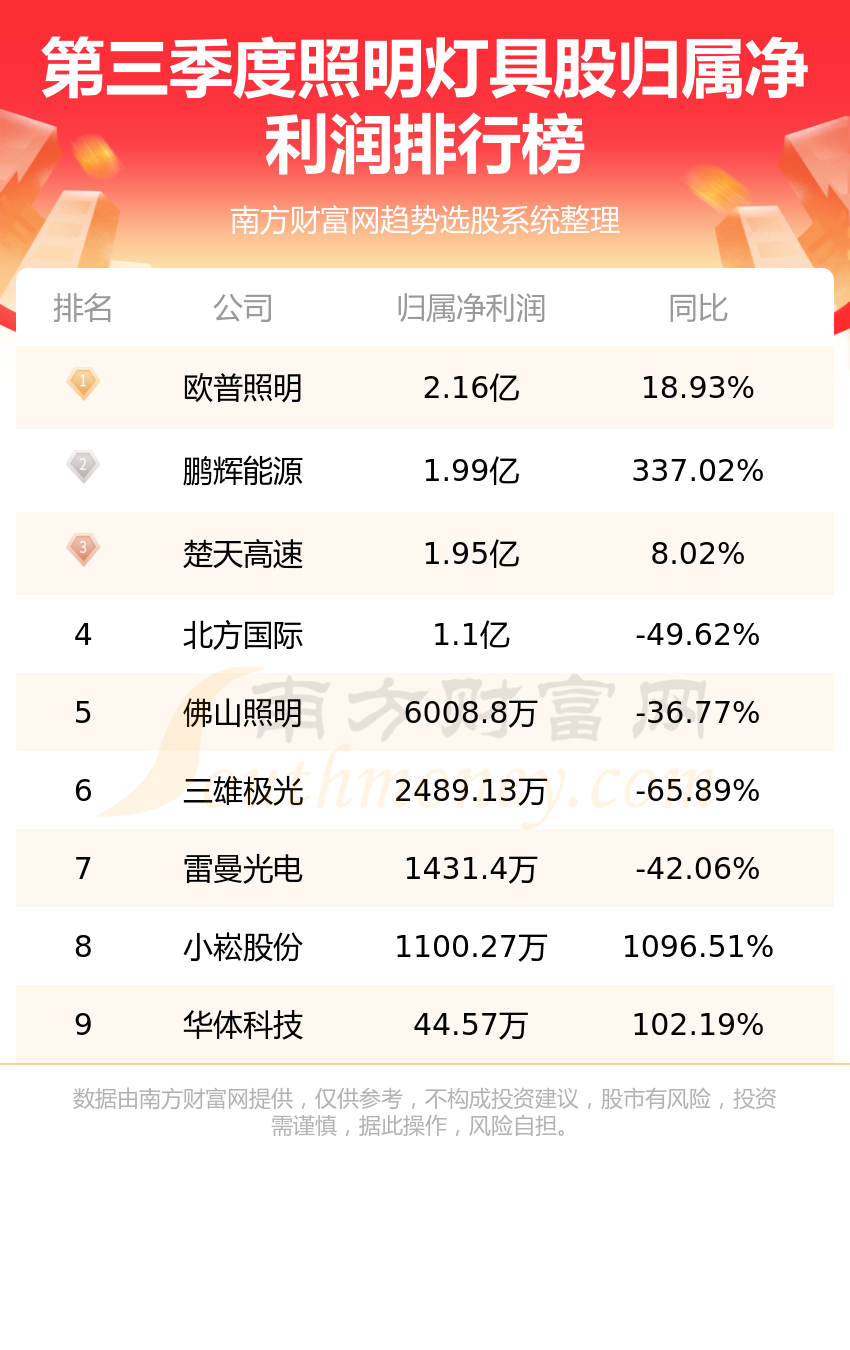Open 雷曼光电 company entry

pos(243,869)
